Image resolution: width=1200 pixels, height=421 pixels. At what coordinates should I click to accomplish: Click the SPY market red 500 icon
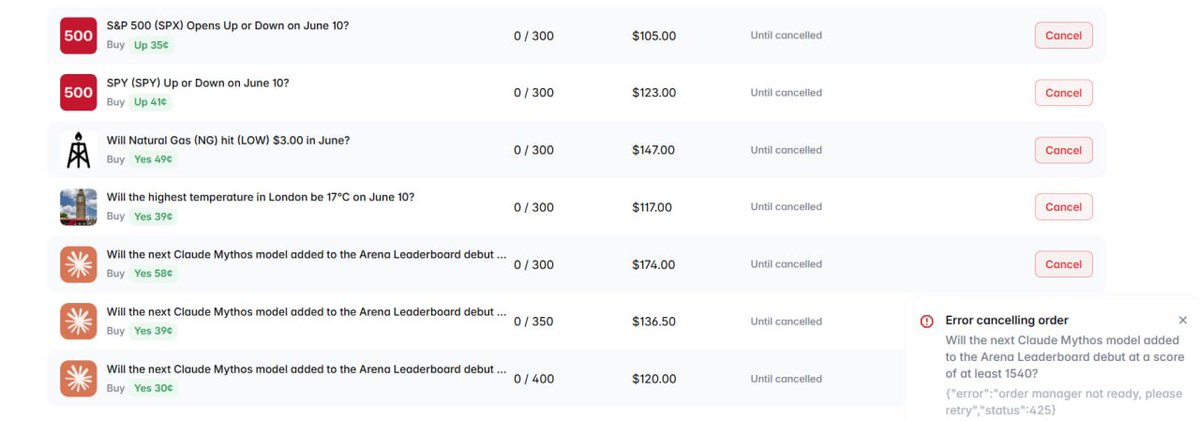point(78,92)
